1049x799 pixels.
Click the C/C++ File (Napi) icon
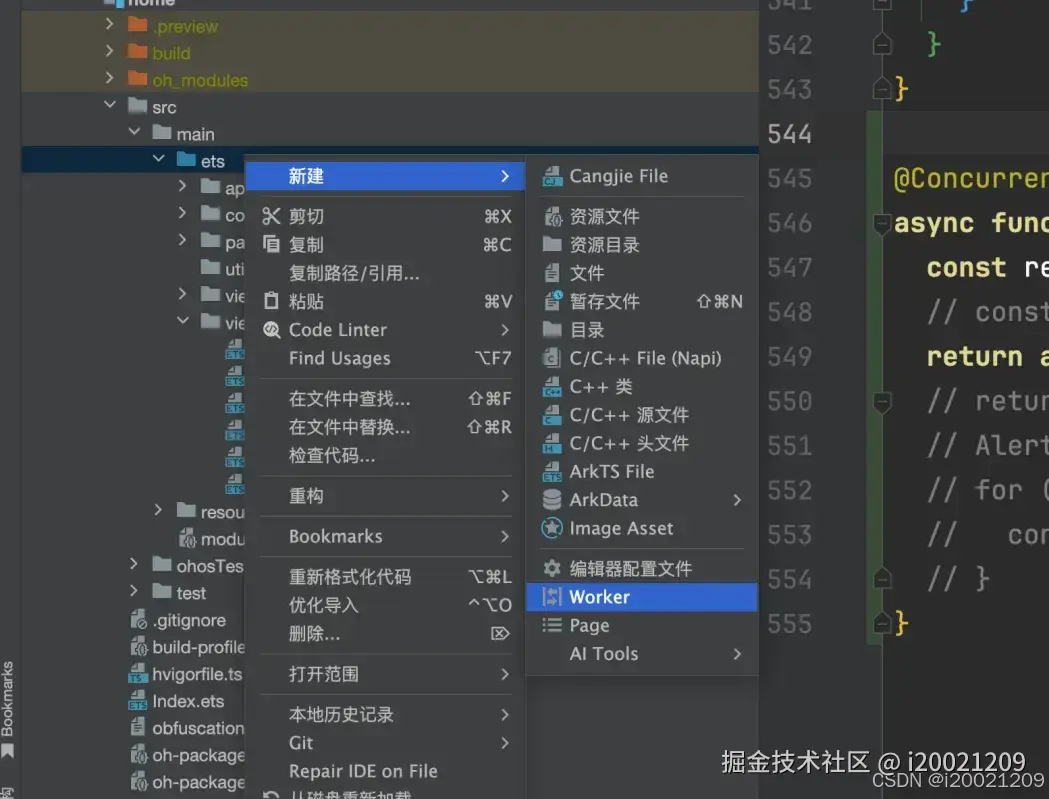pyautogui.click(x=551, y=358)
